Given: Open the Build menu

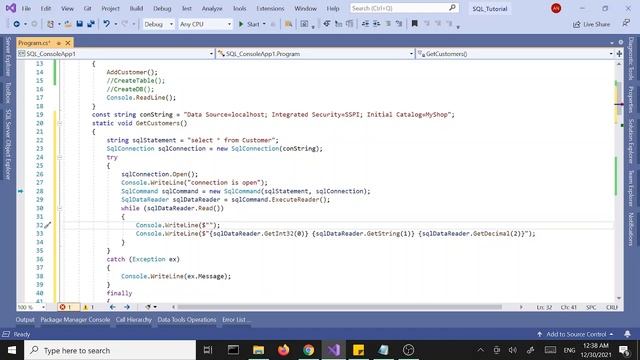Looking at the screenshot, I should (136, 8).
